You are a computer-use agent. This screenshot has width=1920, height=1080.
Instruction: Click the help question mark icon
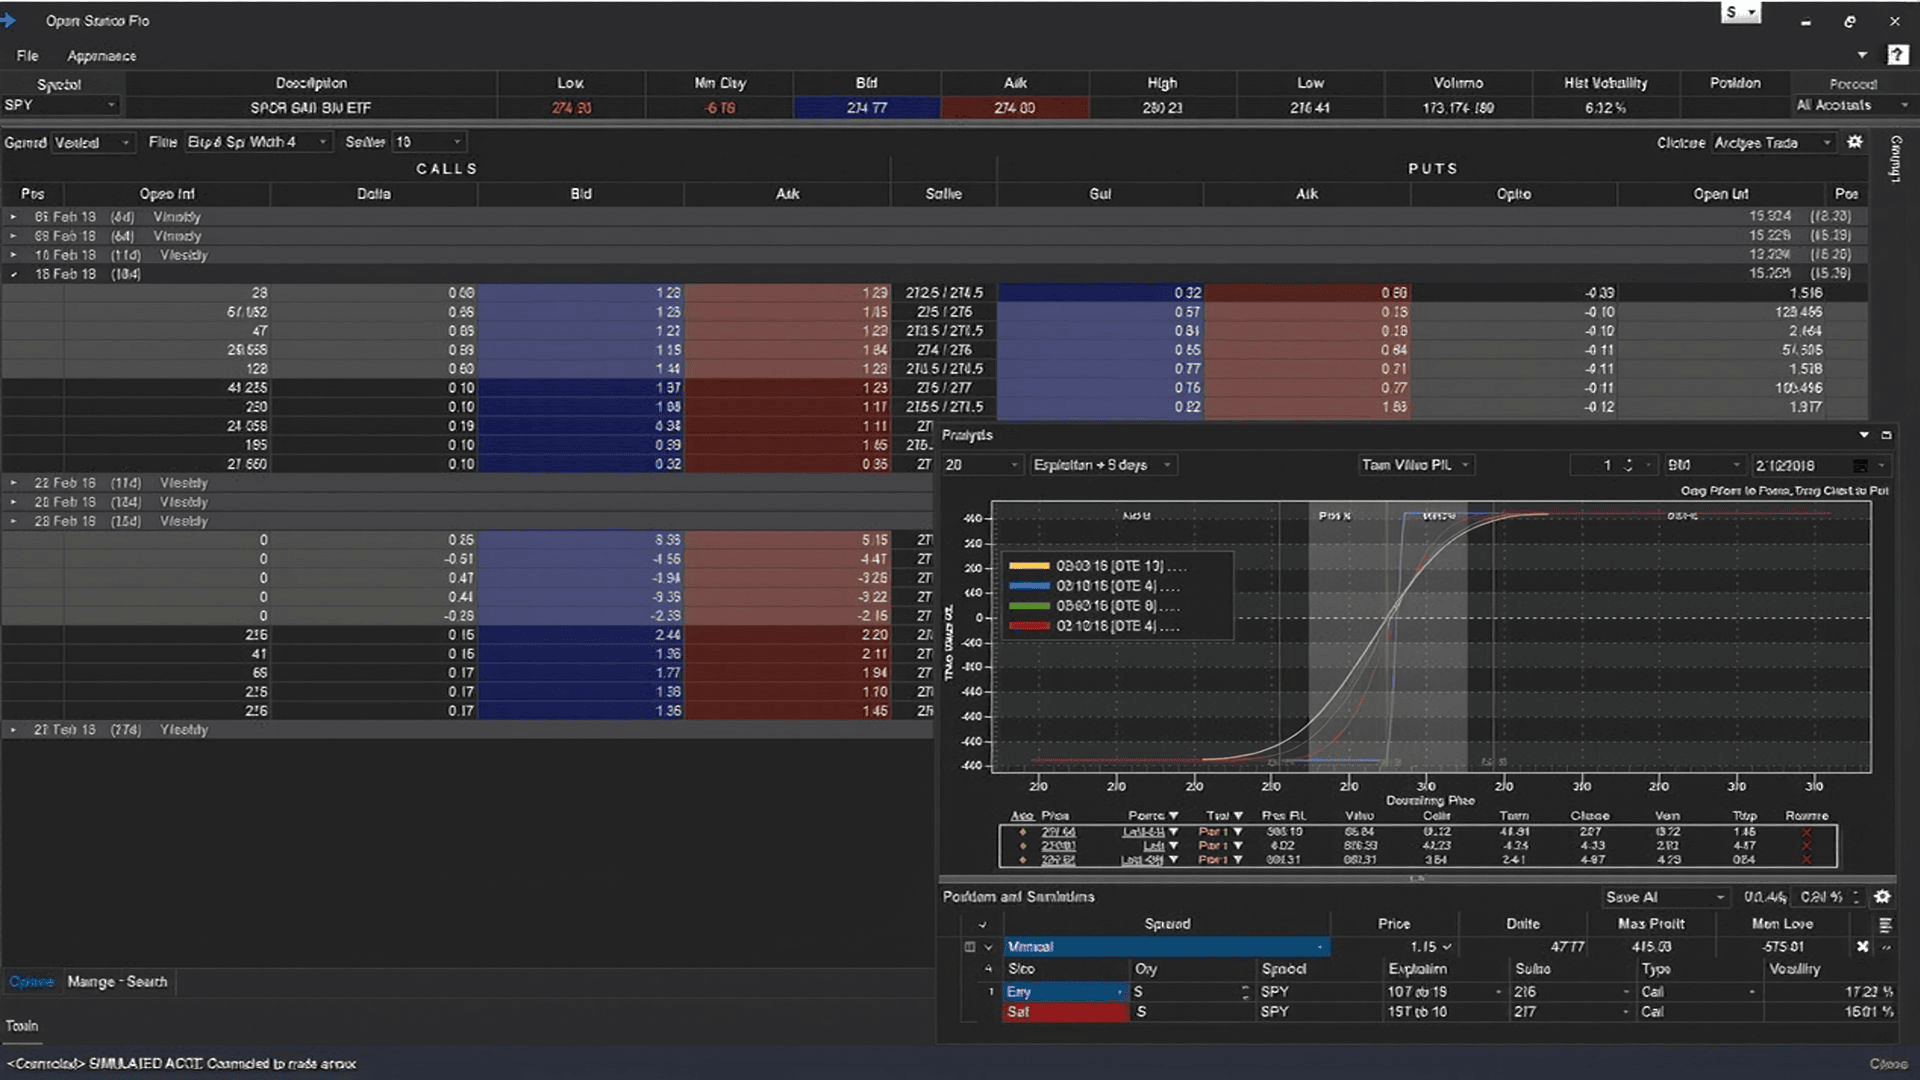tap(1897, 55)
